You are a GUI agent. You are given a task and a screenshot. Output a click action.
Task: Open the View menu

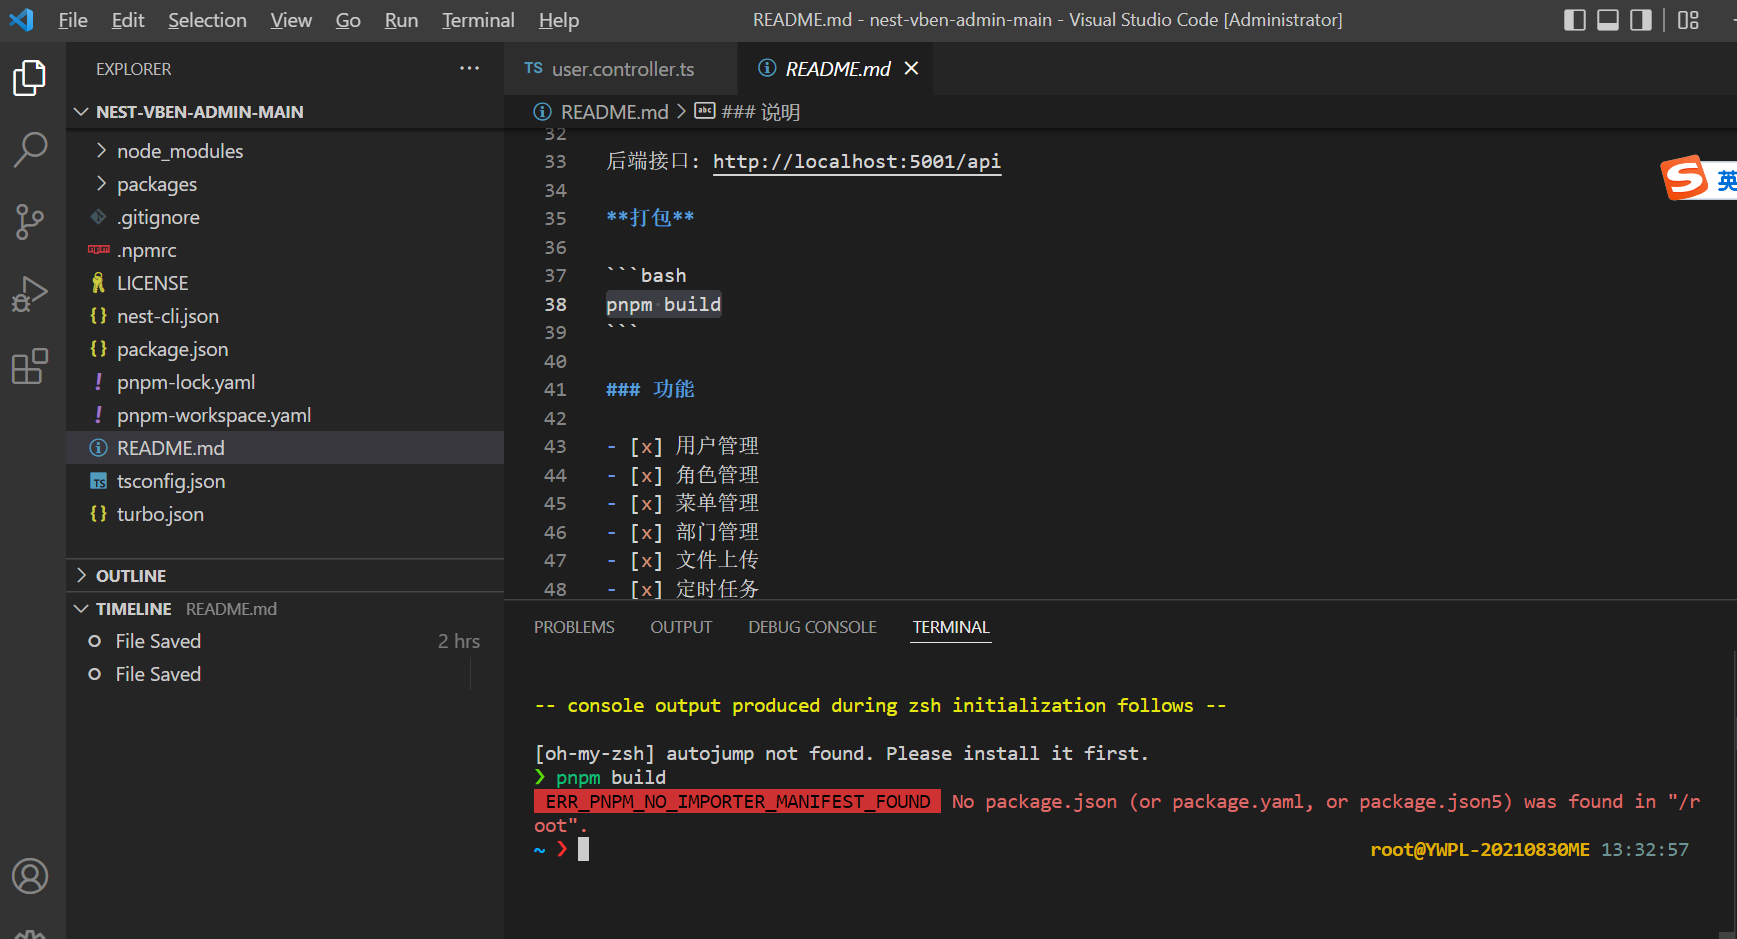291,20
